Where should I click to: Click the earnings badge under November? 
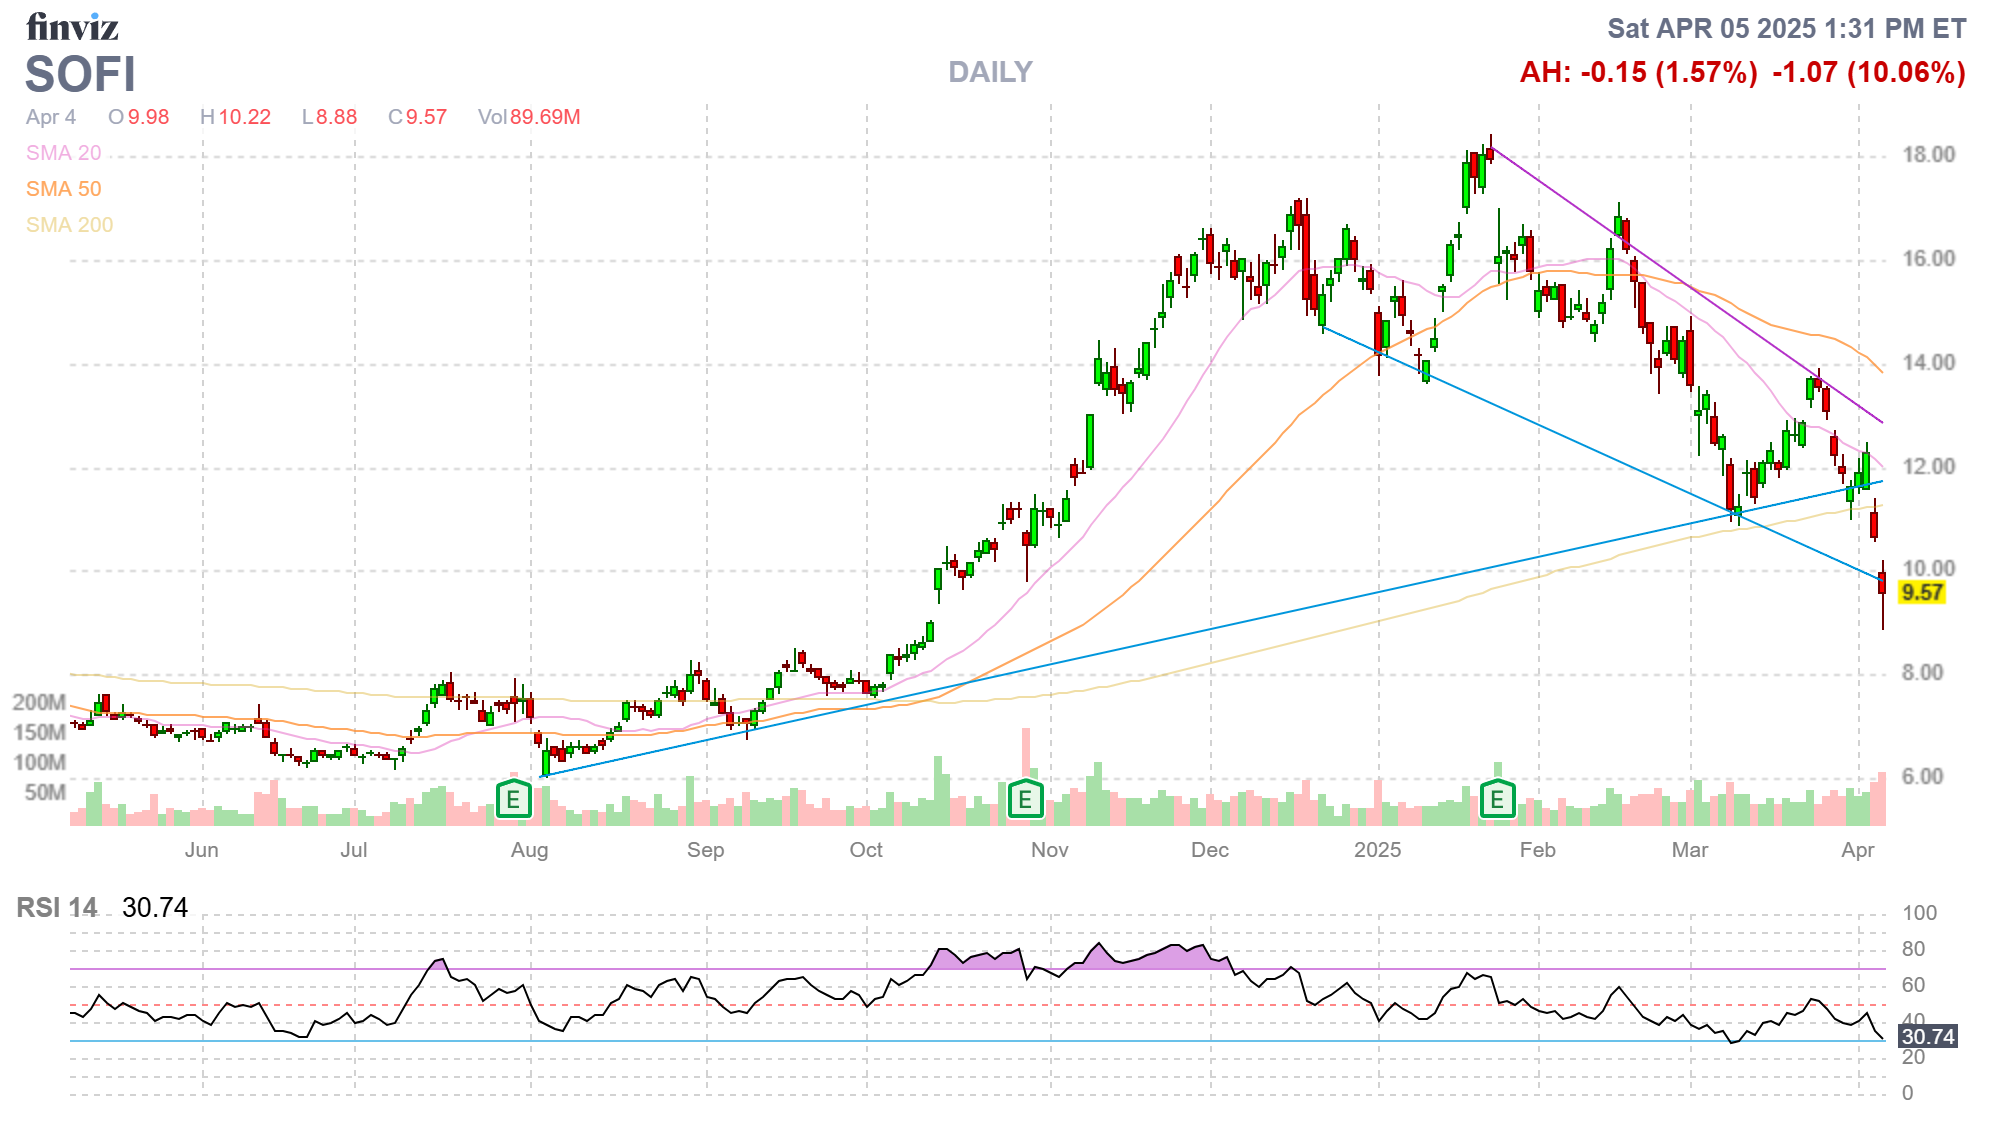[1025, 800]
